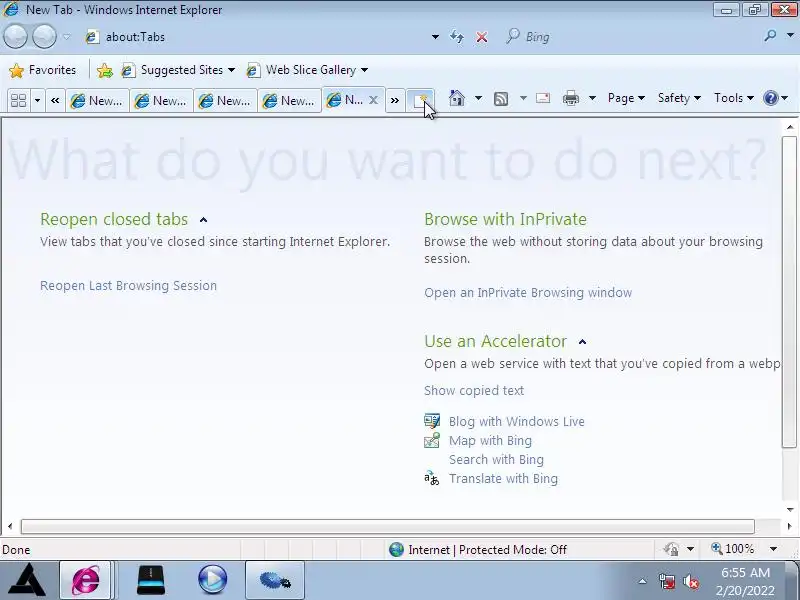
Task: Click the Help question mark icon
Action: (770, 98)
